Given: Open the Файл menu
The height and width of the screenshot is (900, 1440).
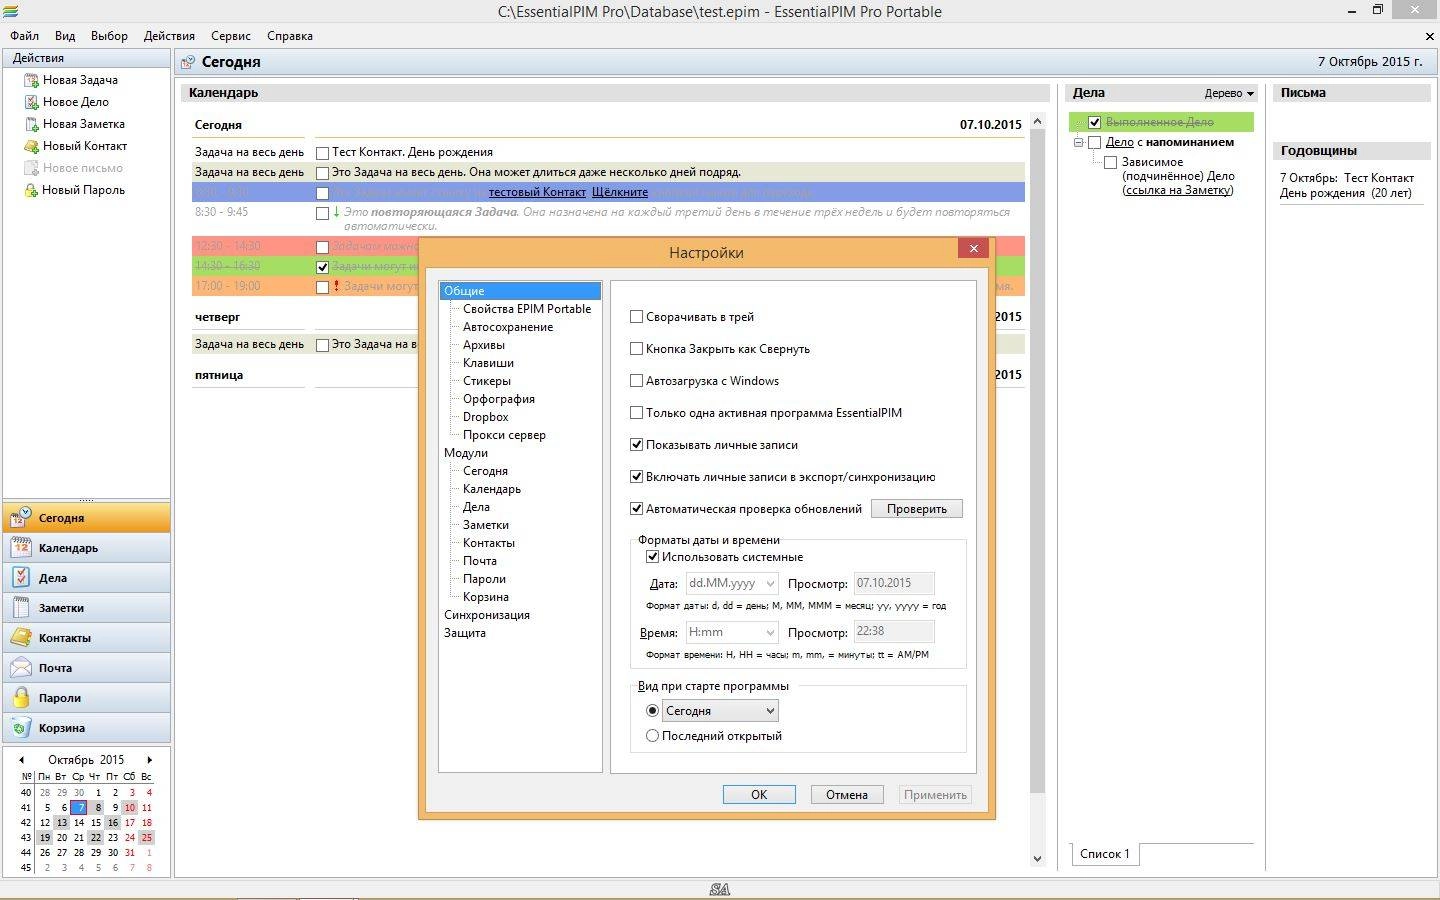Looking at the screenshot, I should coord(25,36).
